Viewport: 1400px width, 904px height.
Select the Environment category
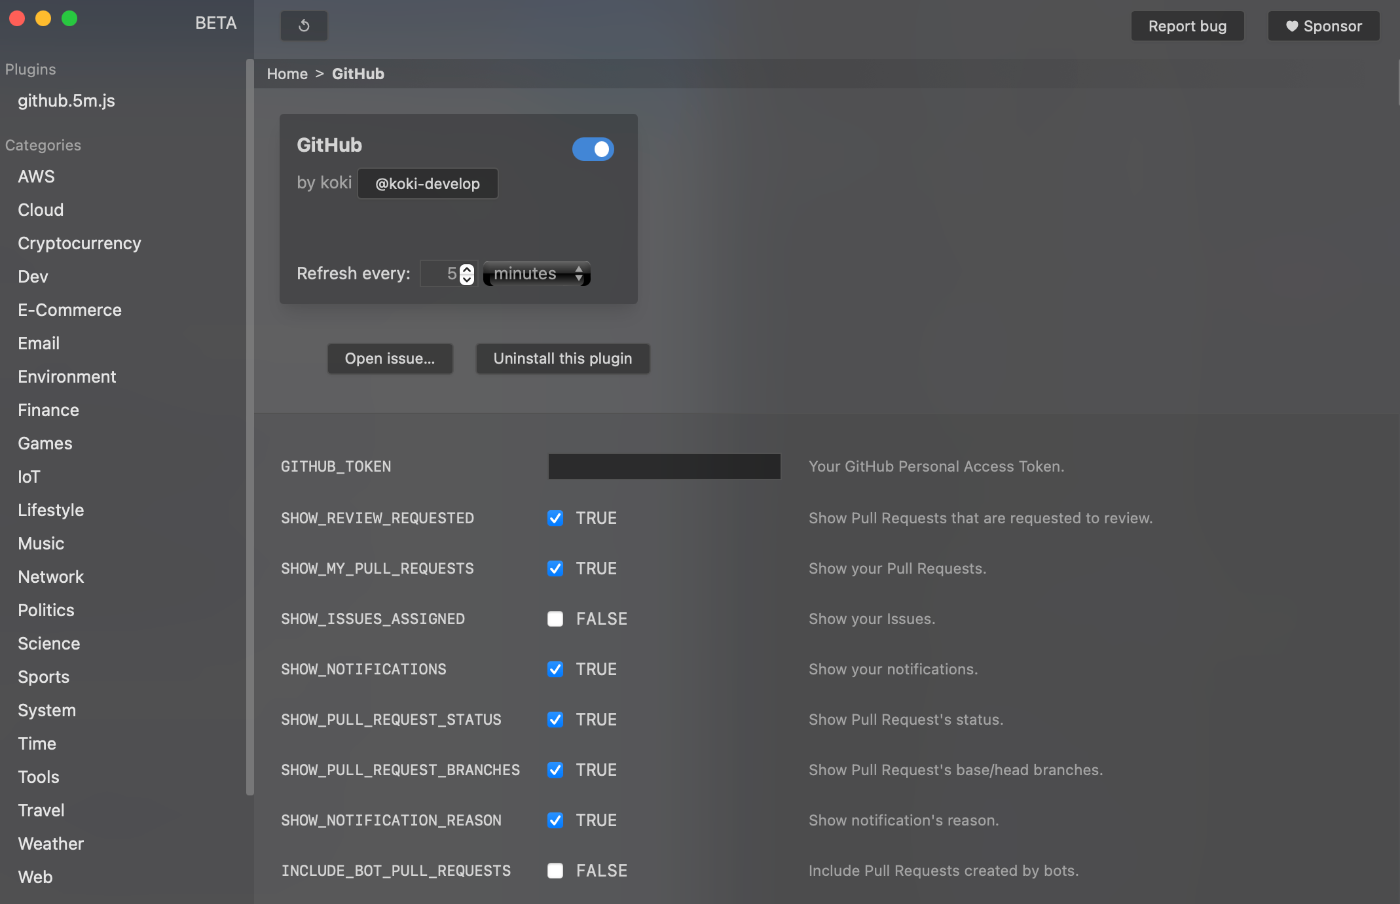pyautogui.click(x=67, y=377)
